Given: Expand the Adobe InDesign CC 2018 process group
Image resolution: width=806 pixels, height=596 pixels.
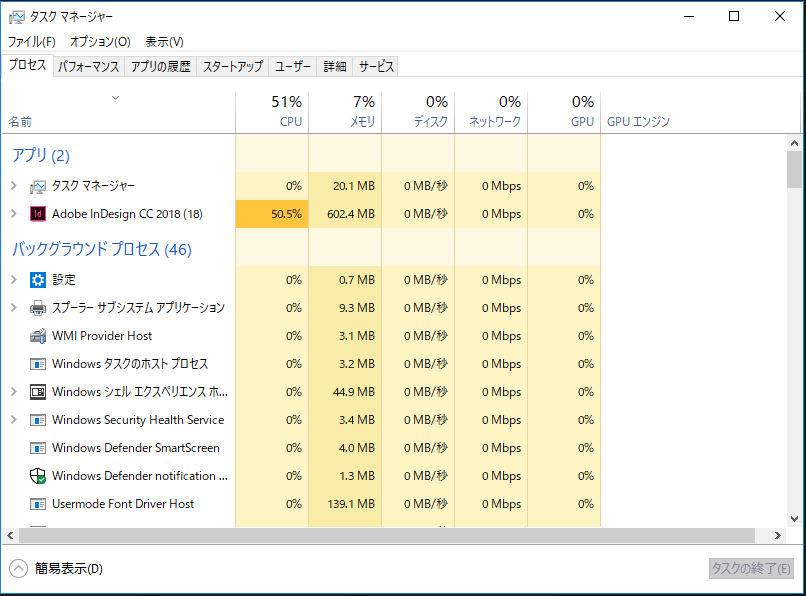Looking at the screenshot, I should pos(14,213).
